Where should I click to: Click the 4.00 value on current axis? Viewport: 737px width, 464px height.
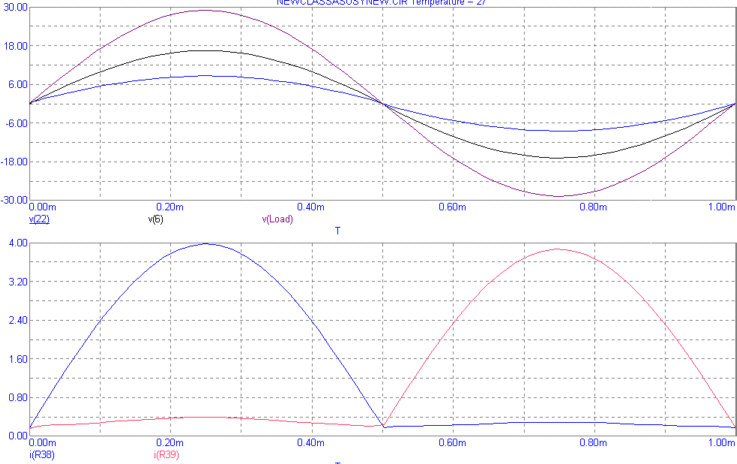pyautogui.click(x=18, y=243)
